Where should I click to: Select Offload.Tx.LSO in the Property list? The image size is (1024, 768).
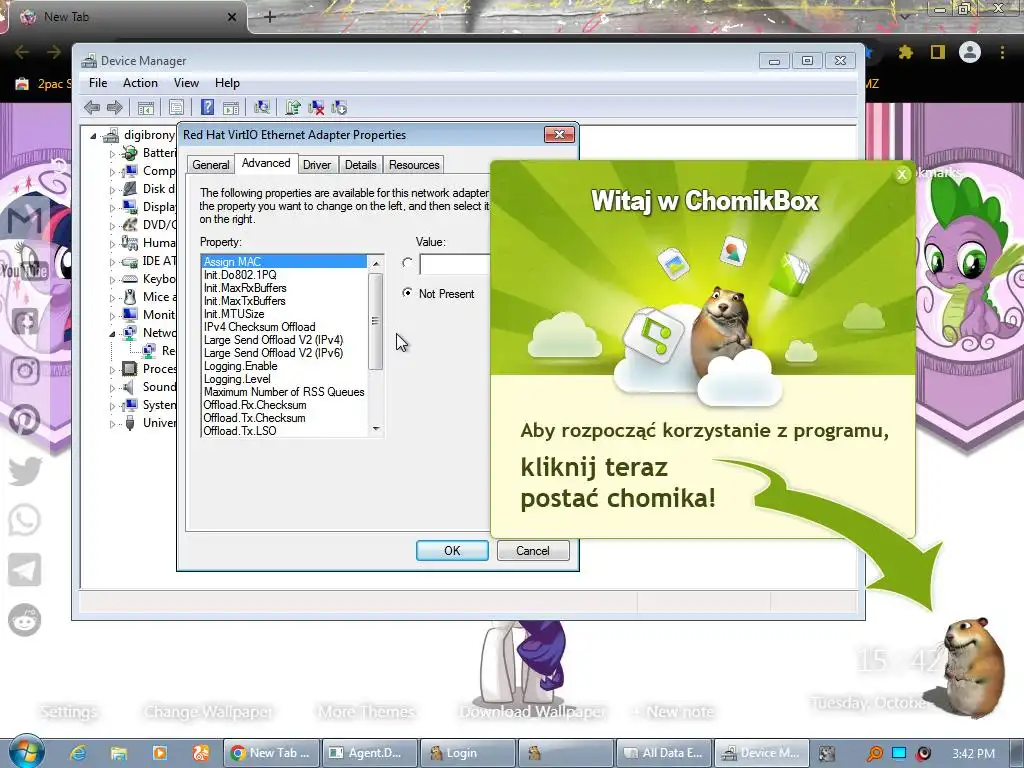[240, 430]
